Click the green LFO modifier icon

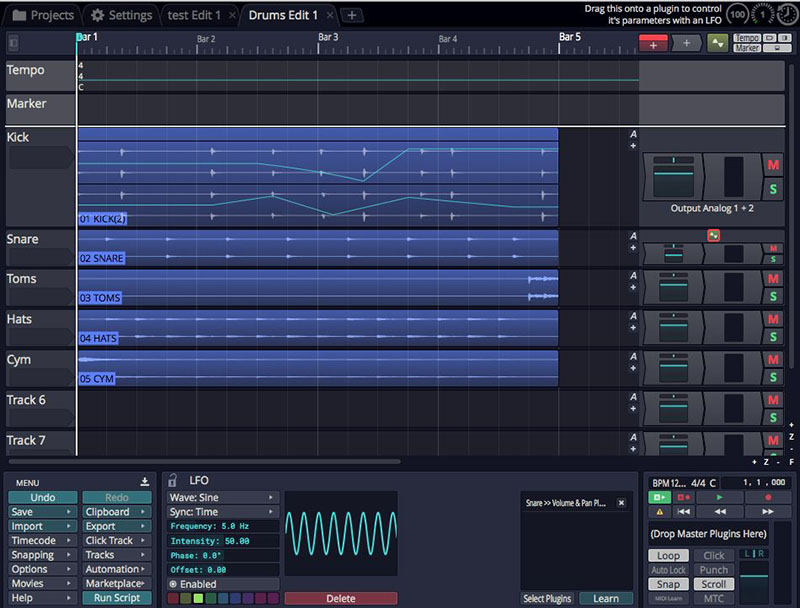point(717,43)
